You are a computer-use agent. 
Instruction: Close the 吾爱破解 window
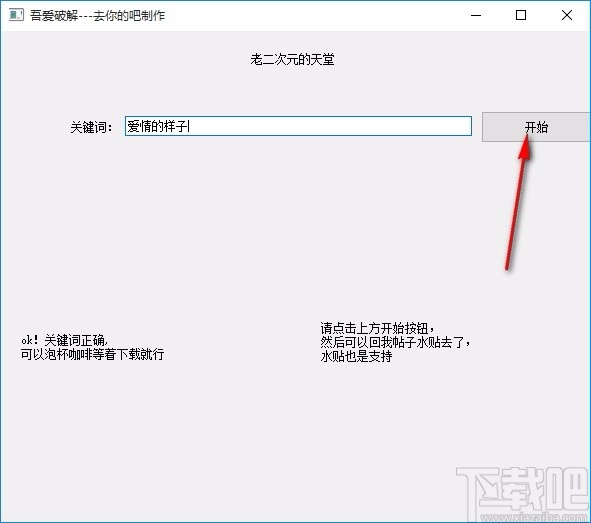click(567, 15)
